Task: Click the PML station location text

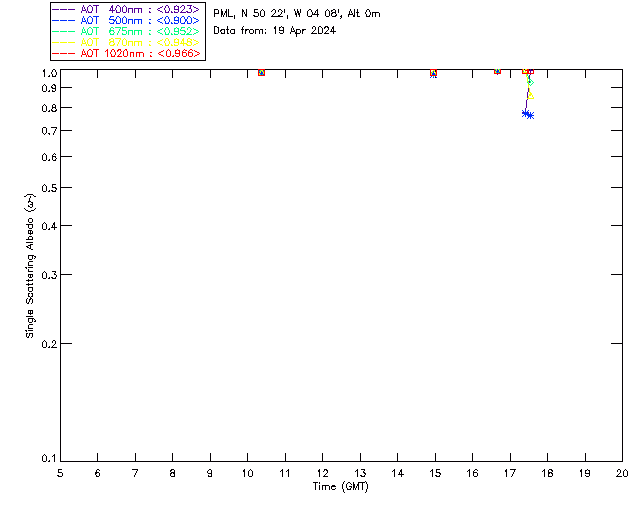Action: pyautogui.click(x=297, y=14)
